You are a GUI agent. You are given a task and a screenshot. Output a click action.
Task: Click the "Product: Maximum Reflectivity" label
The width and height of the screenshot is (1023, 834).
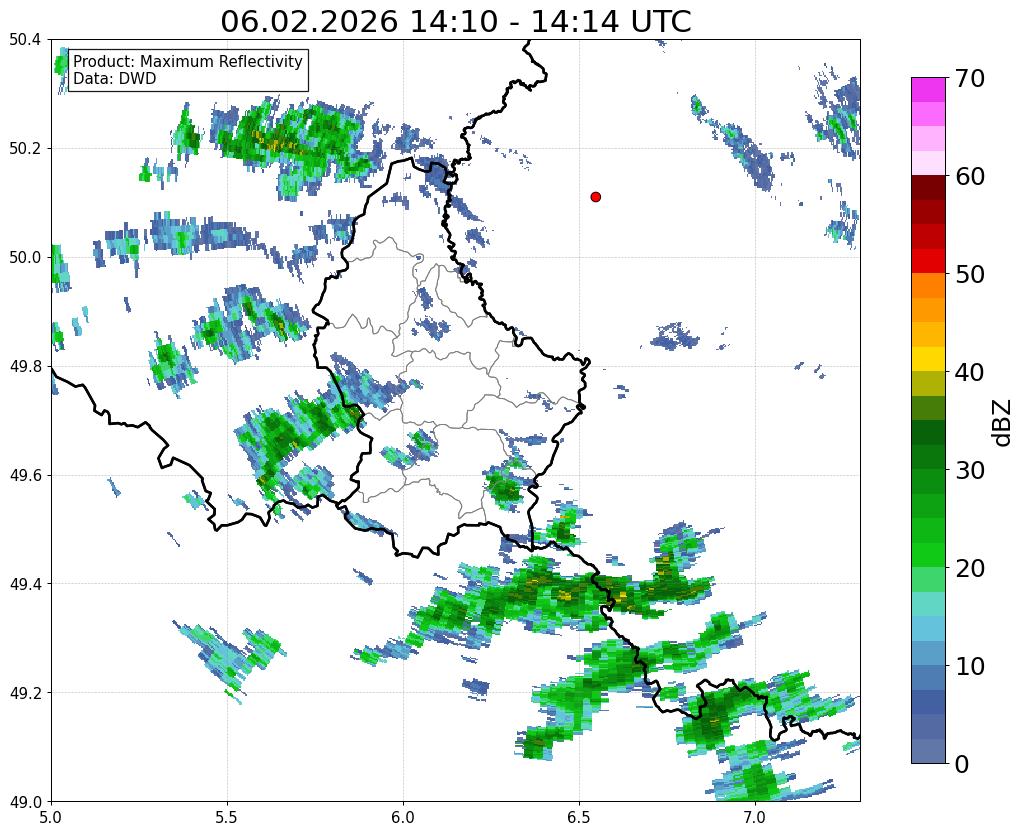188,61
